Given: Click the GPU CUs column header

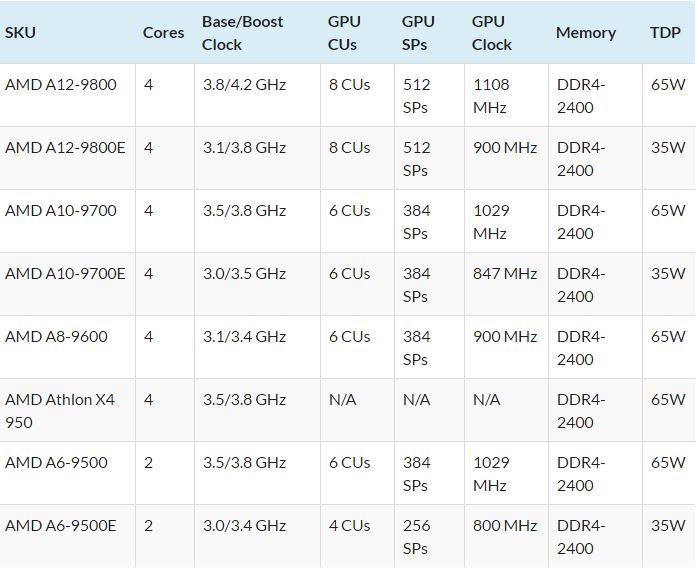Looking at the screenshot, I should [347, 32].
